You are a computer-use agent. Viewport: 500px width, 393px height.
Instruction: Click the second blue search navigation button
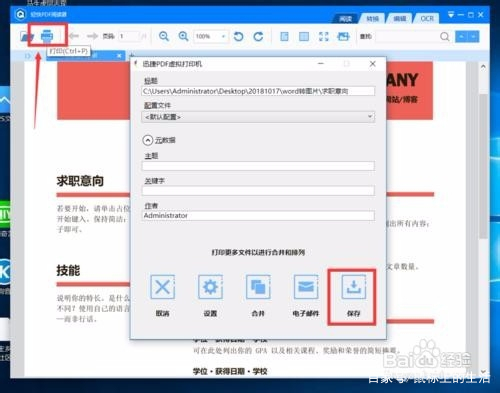[473, 36]
